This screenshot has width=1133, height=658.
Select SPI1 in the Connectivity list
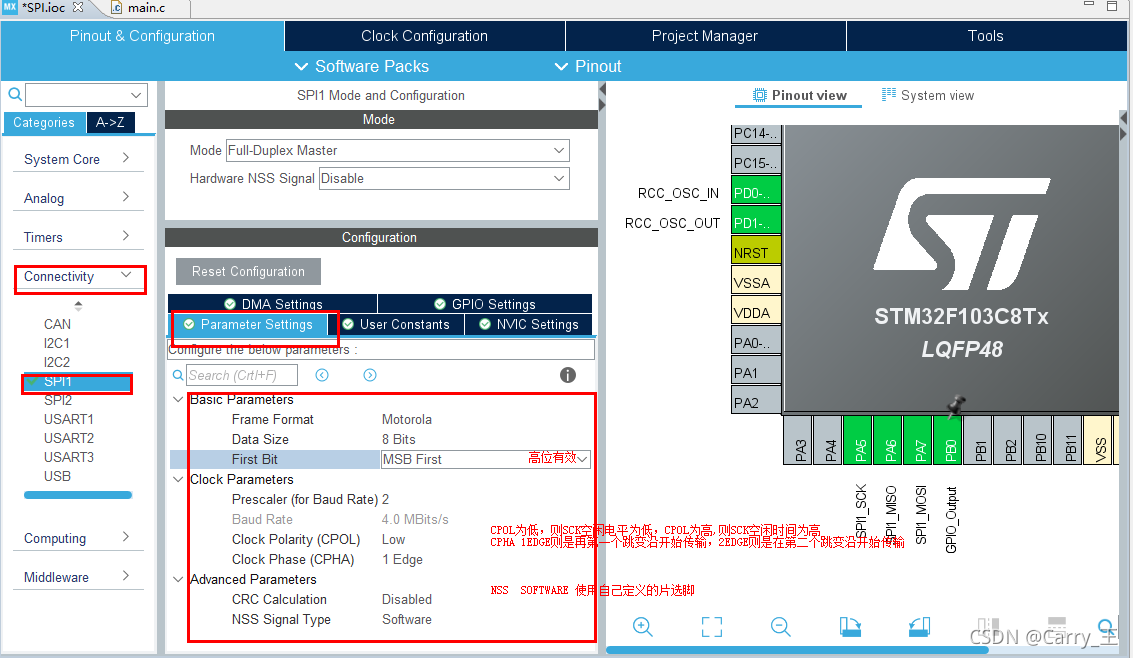pyautogui.click(x=77, y=381)
